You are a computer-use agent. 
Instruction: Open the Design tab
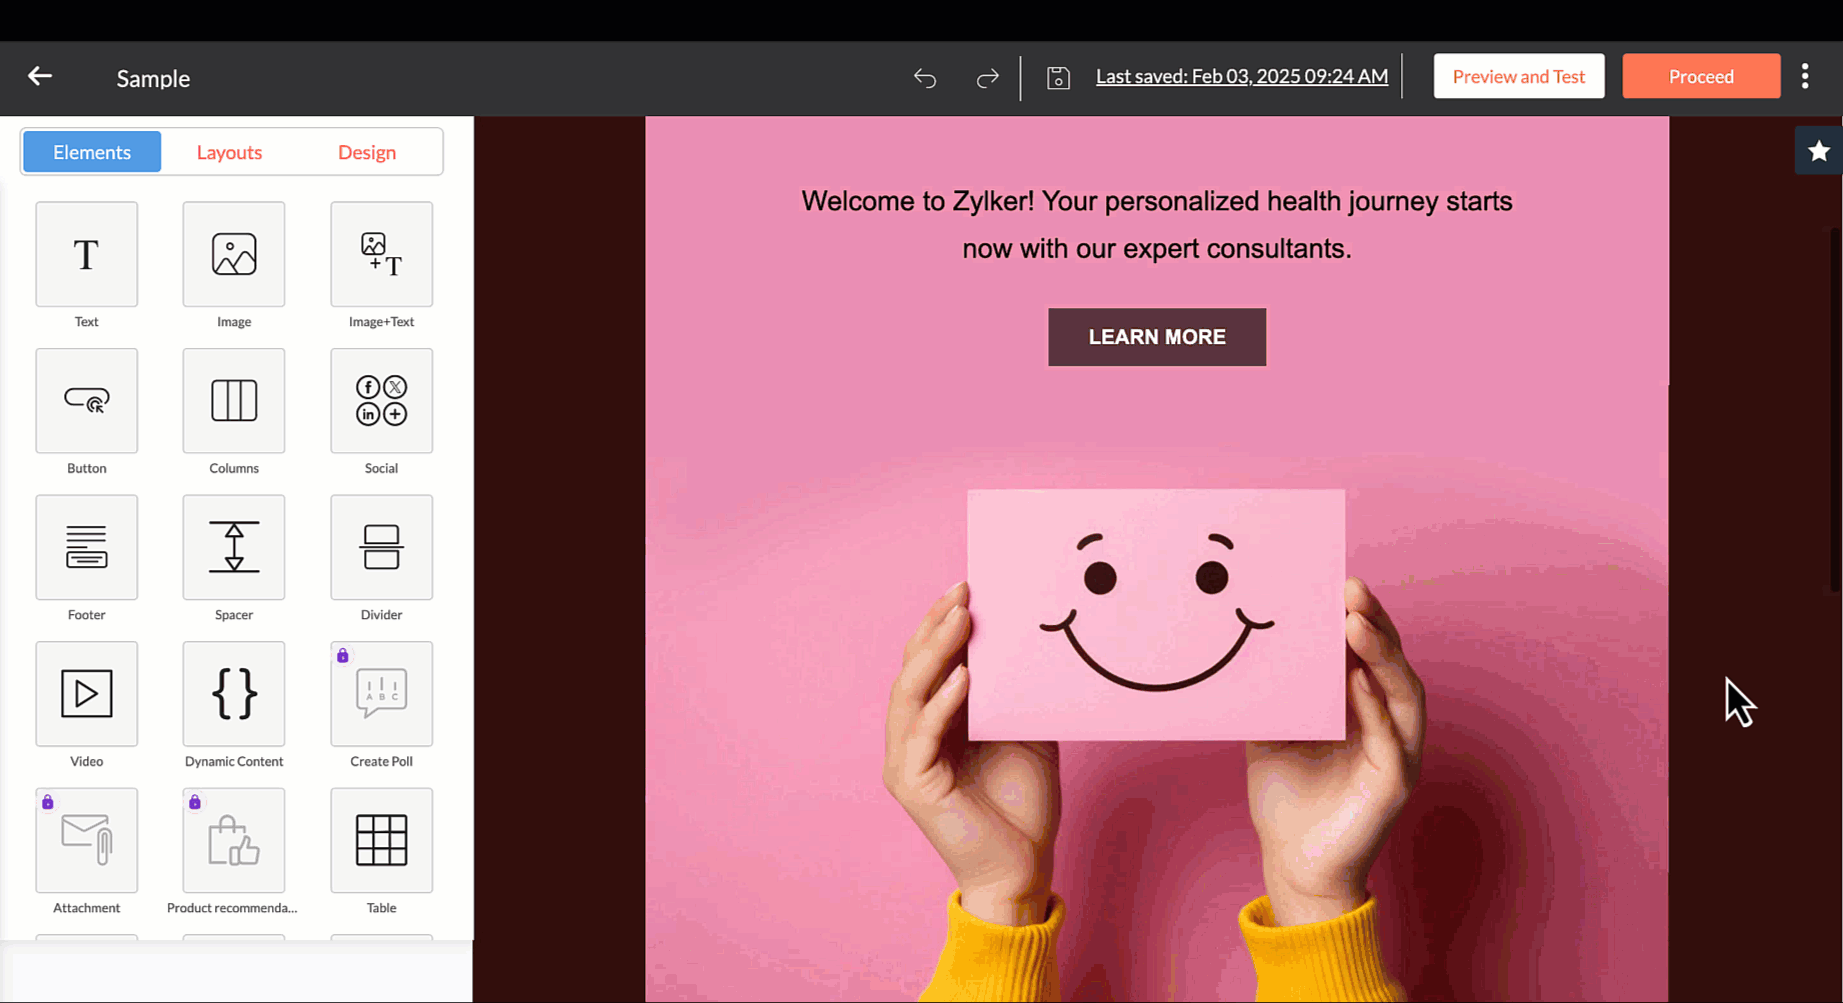(x=367, y=152)
